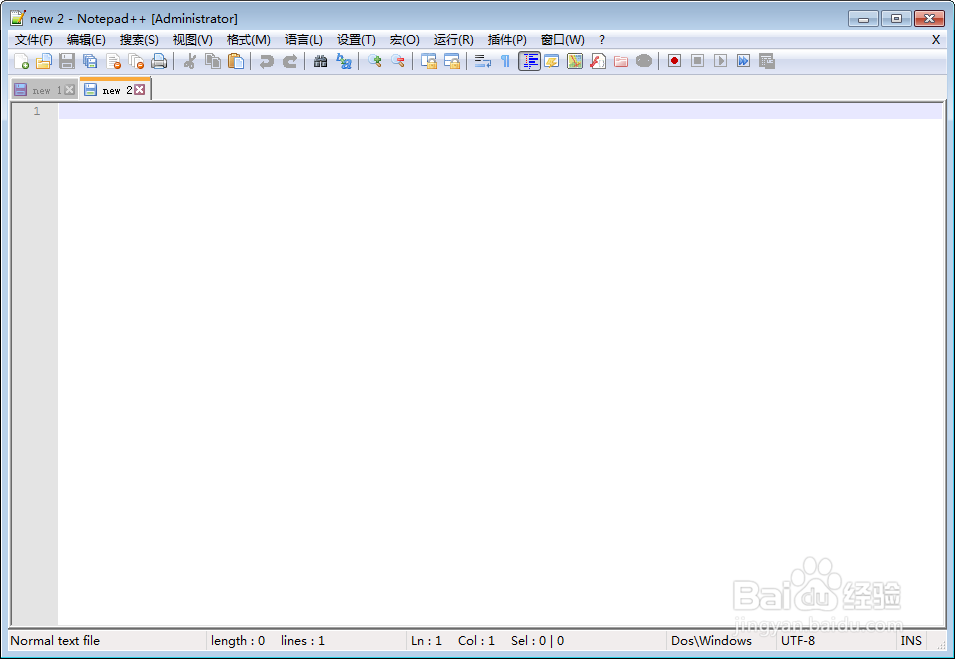Click the Paste clipboard icon
955x659 pixels.
236,61
